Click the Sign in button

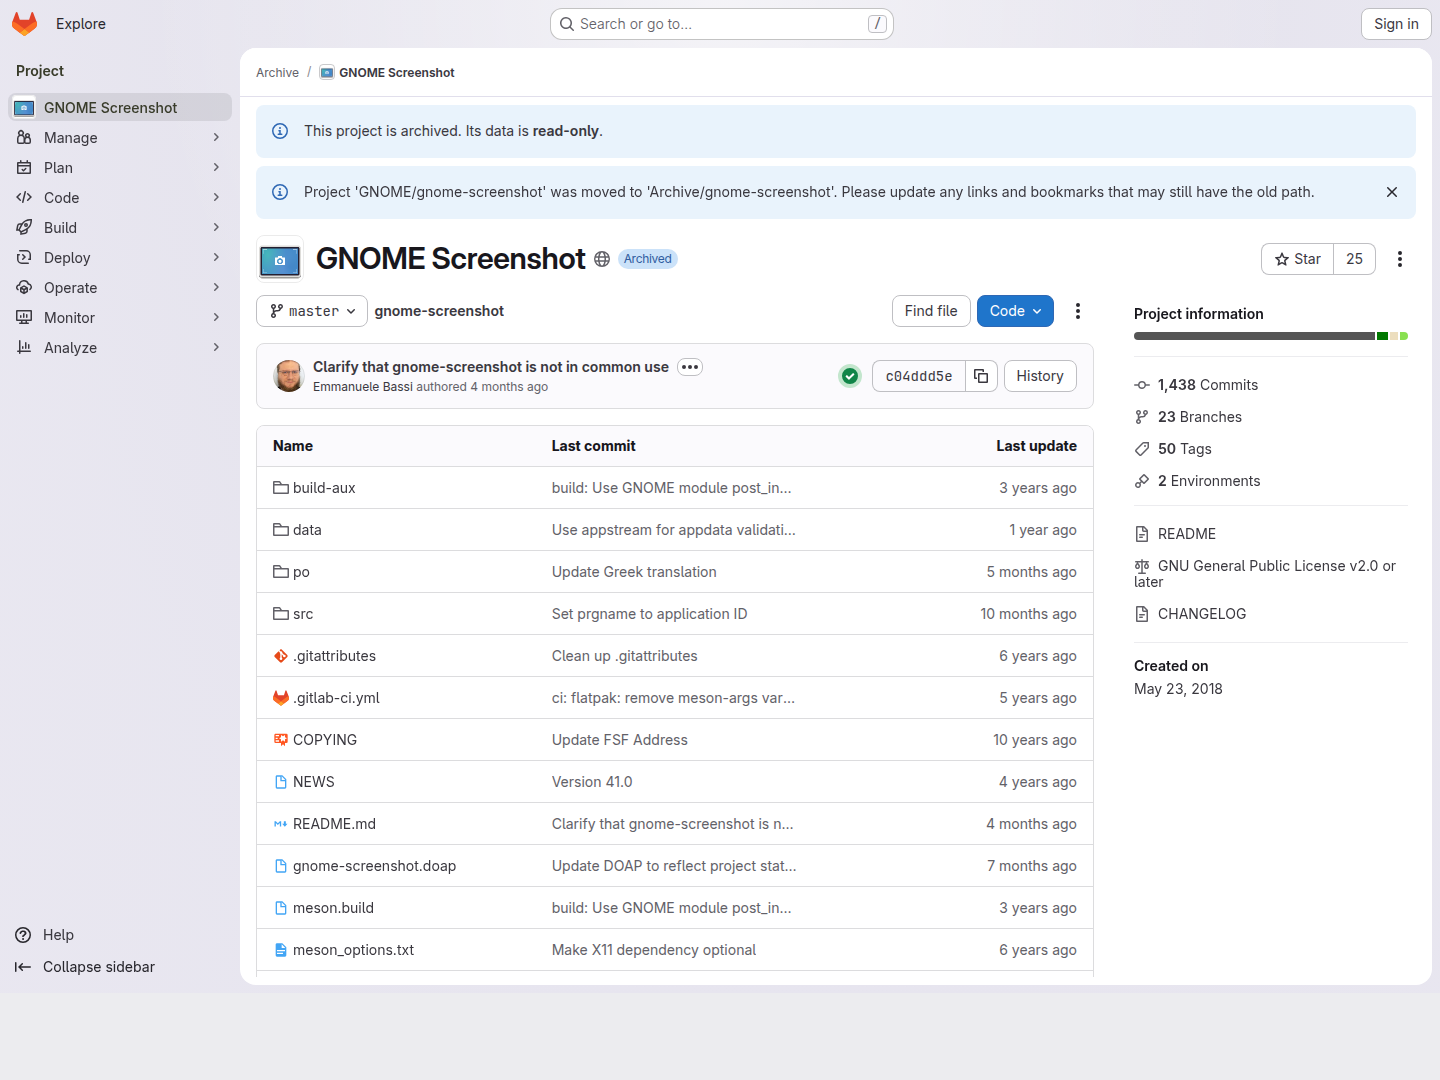[x=1396, y=24]
